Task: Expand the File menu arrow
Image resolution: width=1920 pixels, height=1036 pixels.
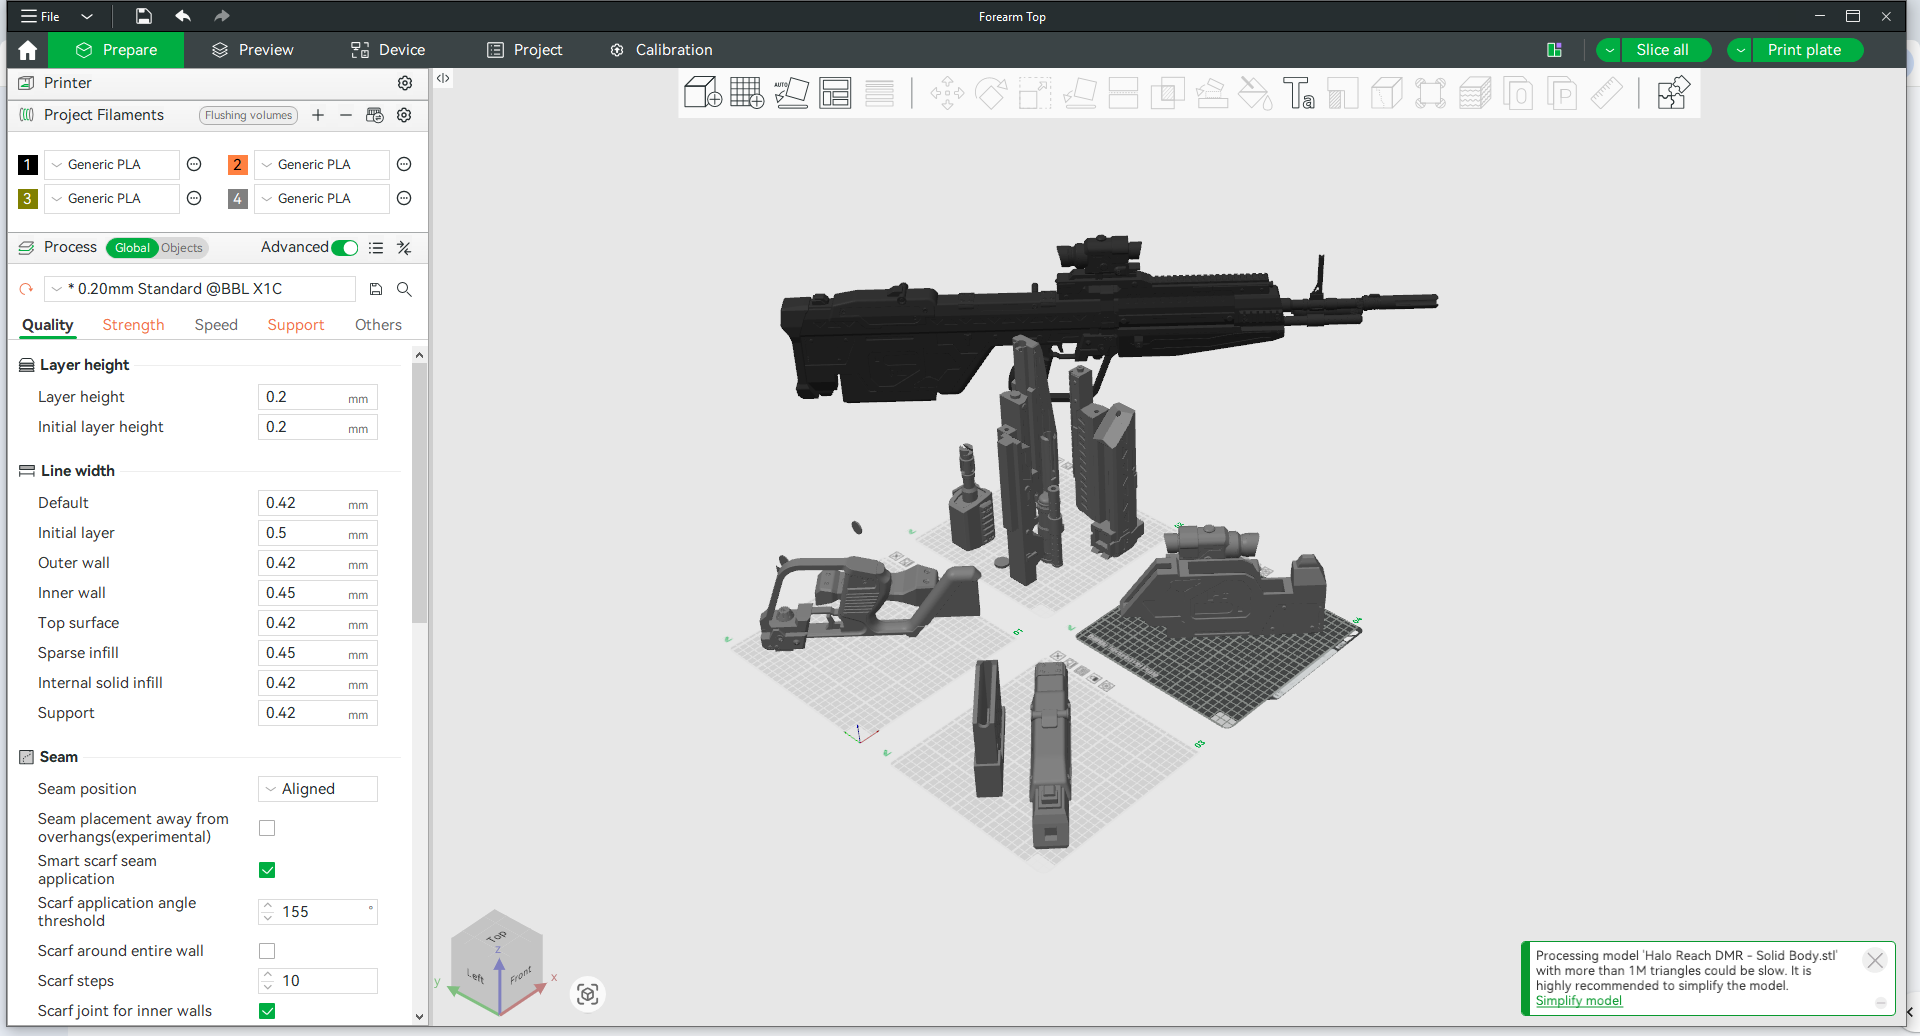Action: (x=87, y=16)
